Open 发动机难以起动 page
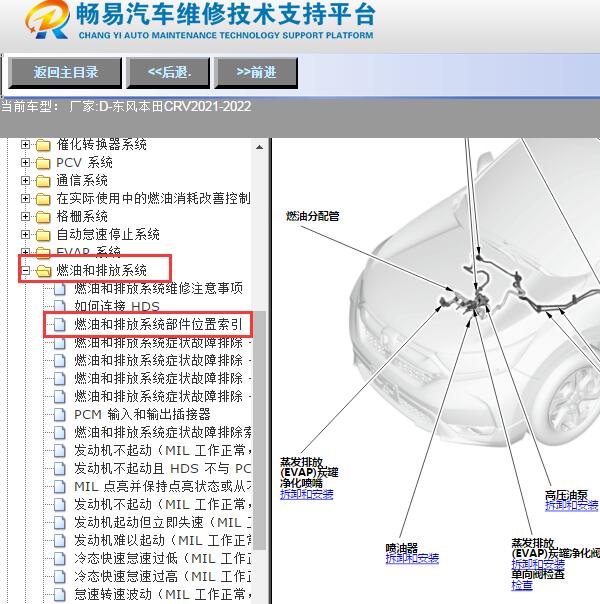Screen dimensions: 600x604 point(163,540)
